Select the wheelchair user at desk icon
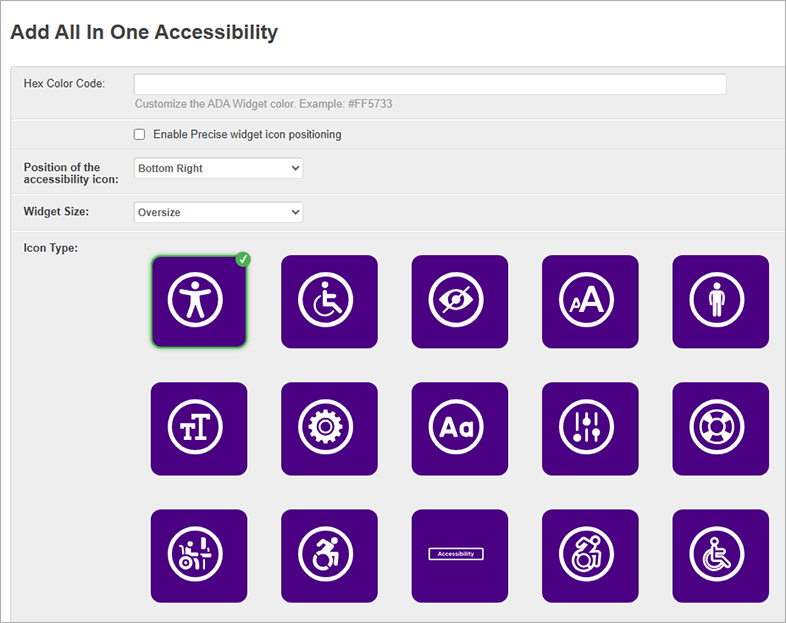The width and height of the screenshot is (786, 623). coord(199,556)
